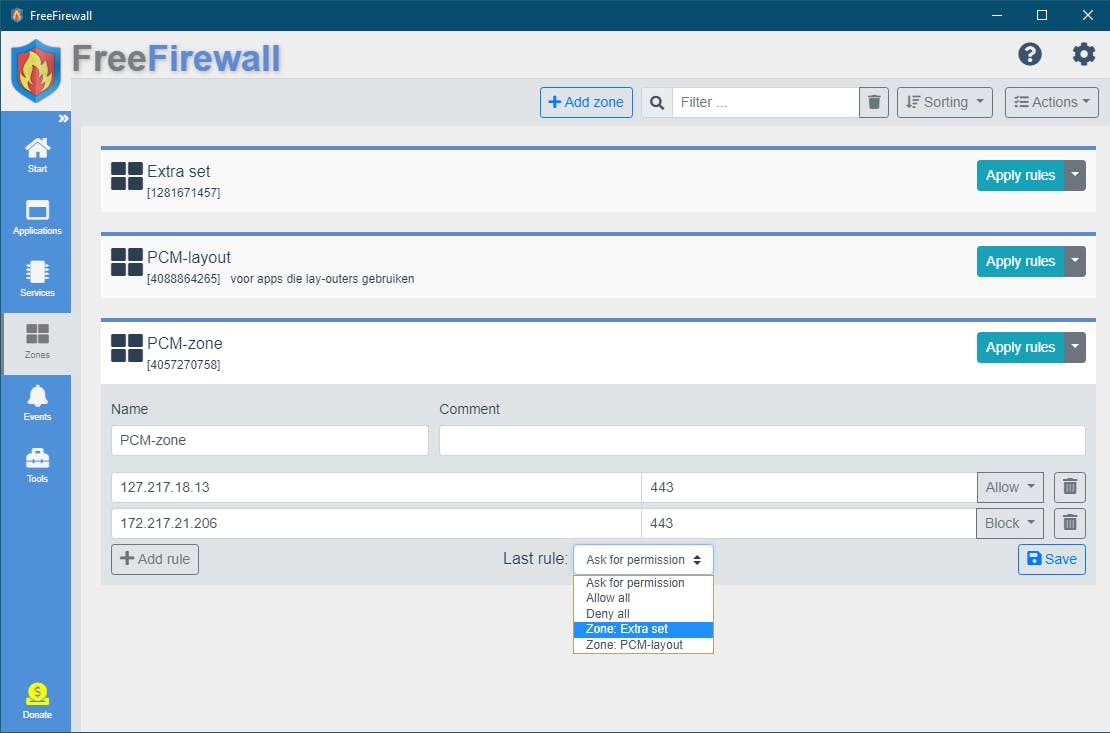Viewport: 1110px width, 733px height.
Task: Open Applications in sidebar
Action: tap(37, 217)
